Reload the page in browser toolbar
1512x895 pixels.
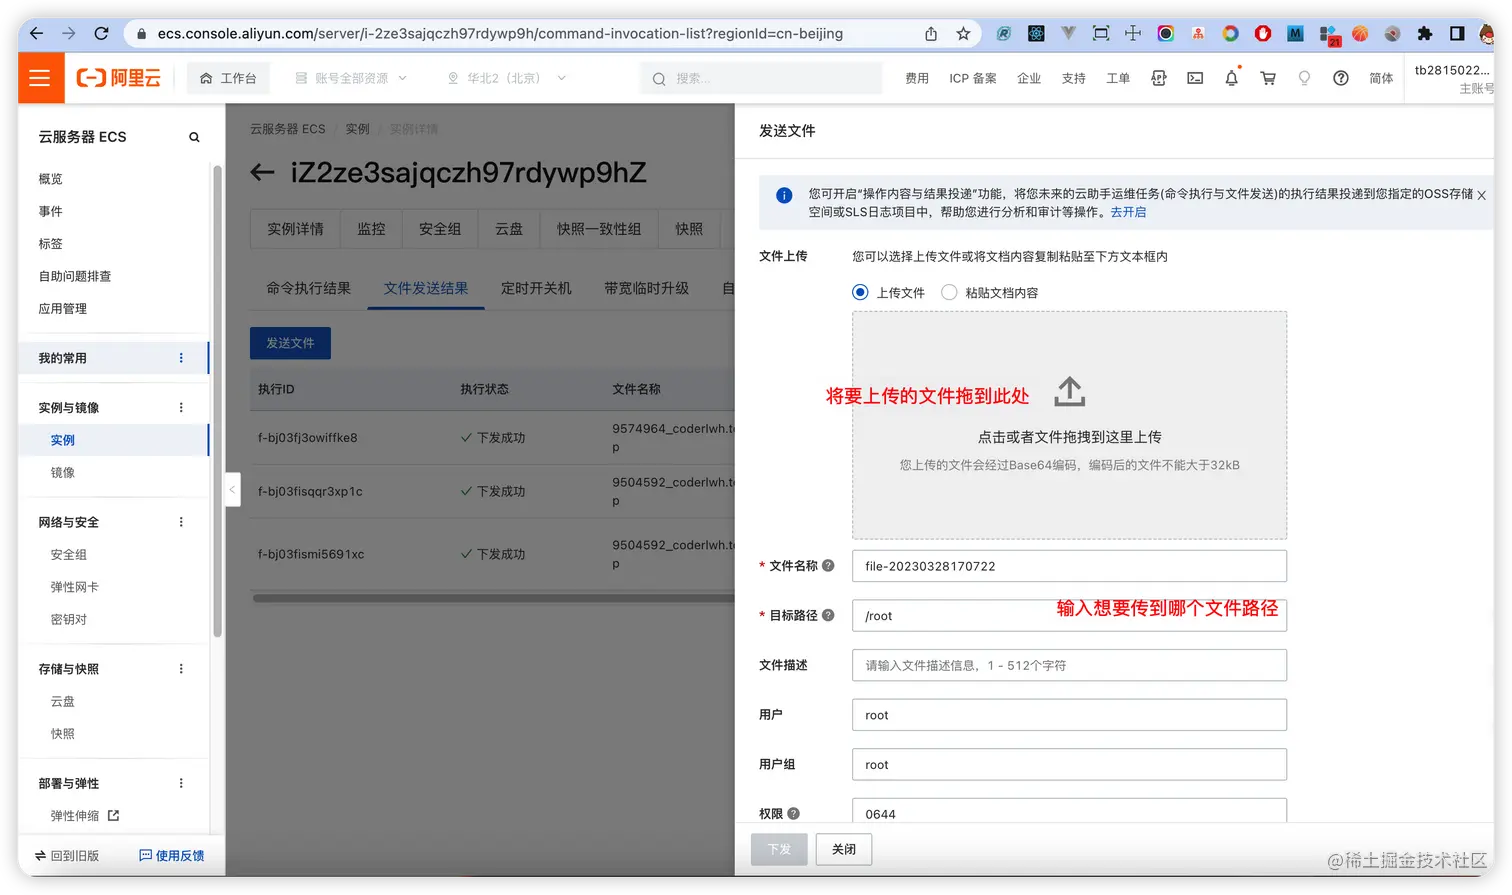coord(101,33)
